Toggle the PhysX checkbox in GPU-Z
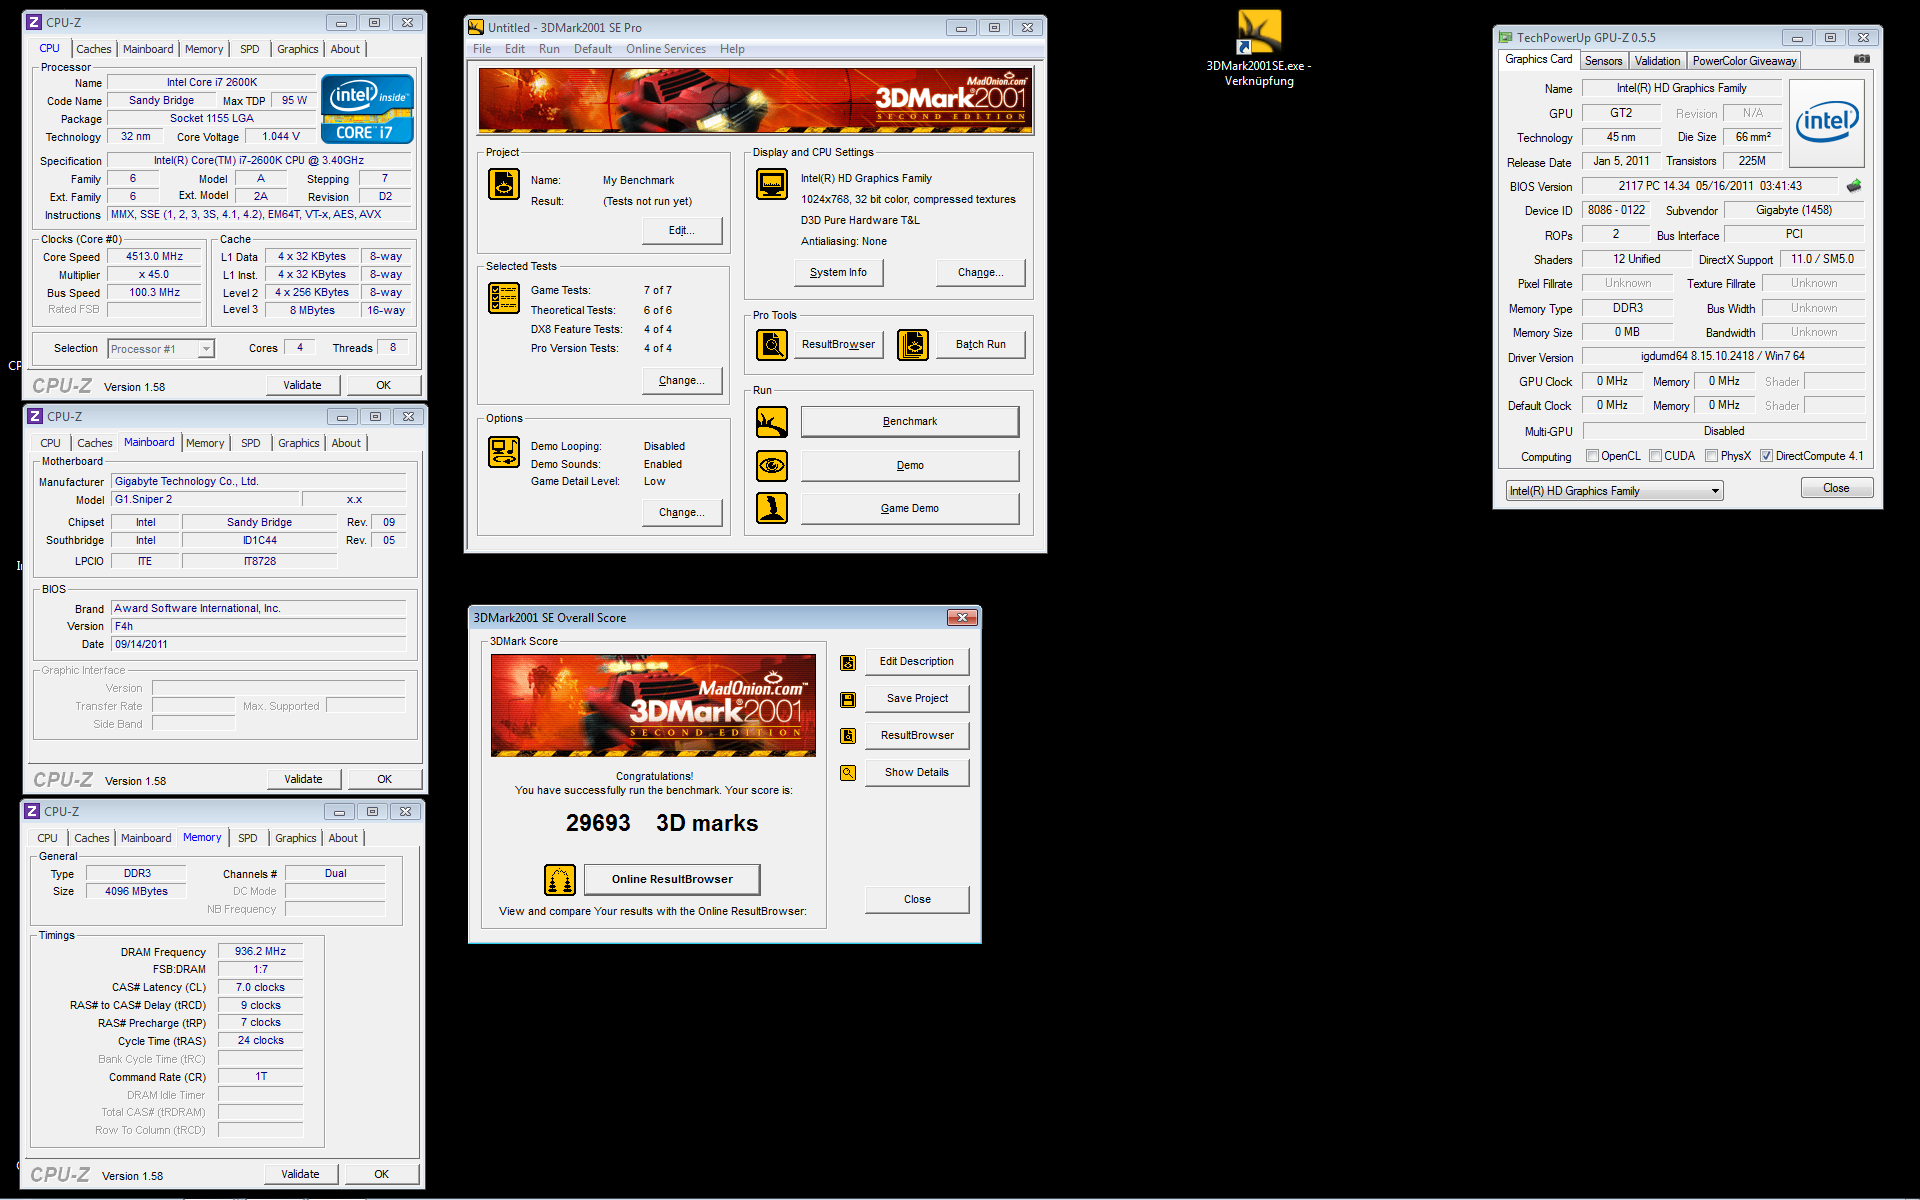The image size is (1920, 1200). (x=1712, y=456)
